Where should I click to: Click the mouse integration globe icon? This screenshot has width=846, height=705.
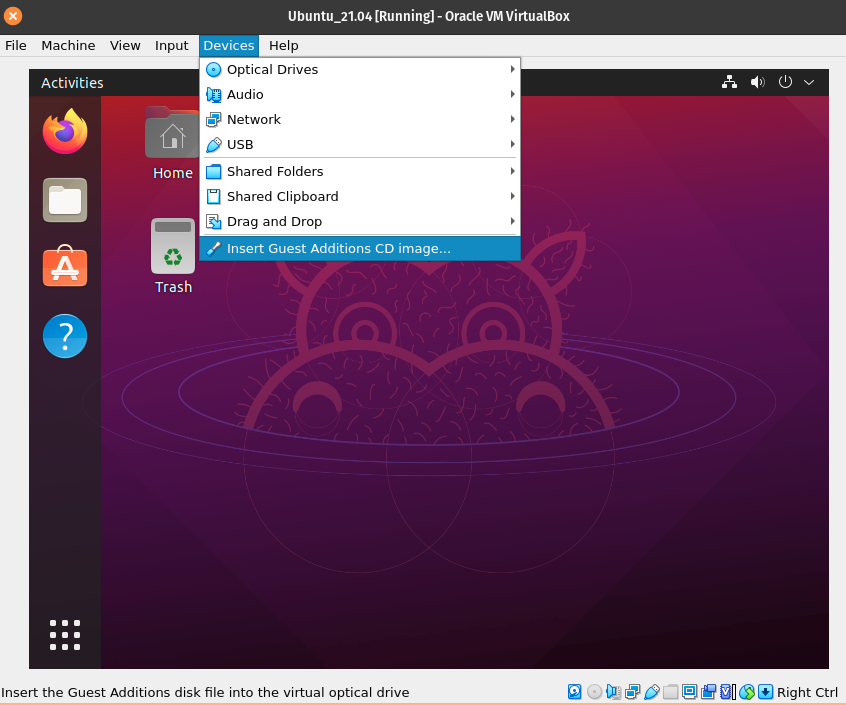747,692
